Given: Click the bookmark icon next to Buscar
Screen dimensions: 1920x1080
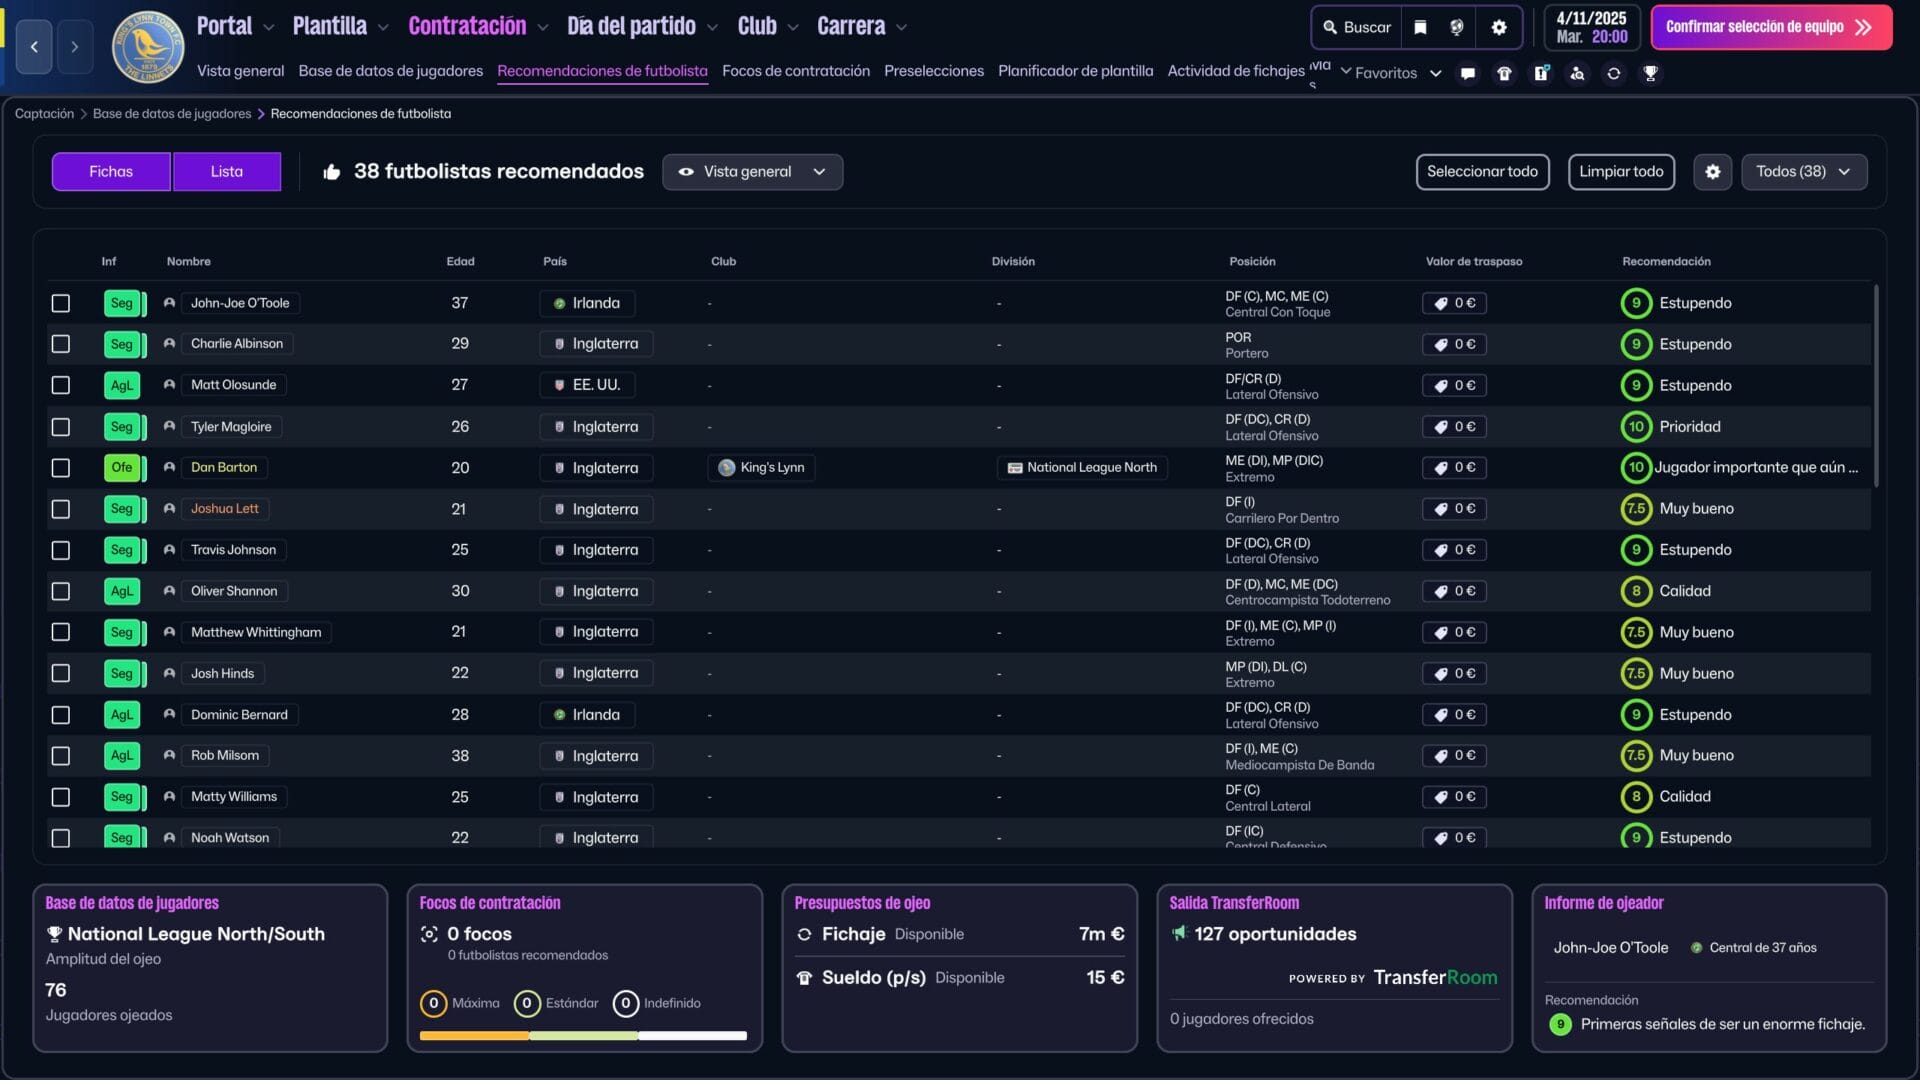Looking at the screenshot, I should pos(1420,27).
